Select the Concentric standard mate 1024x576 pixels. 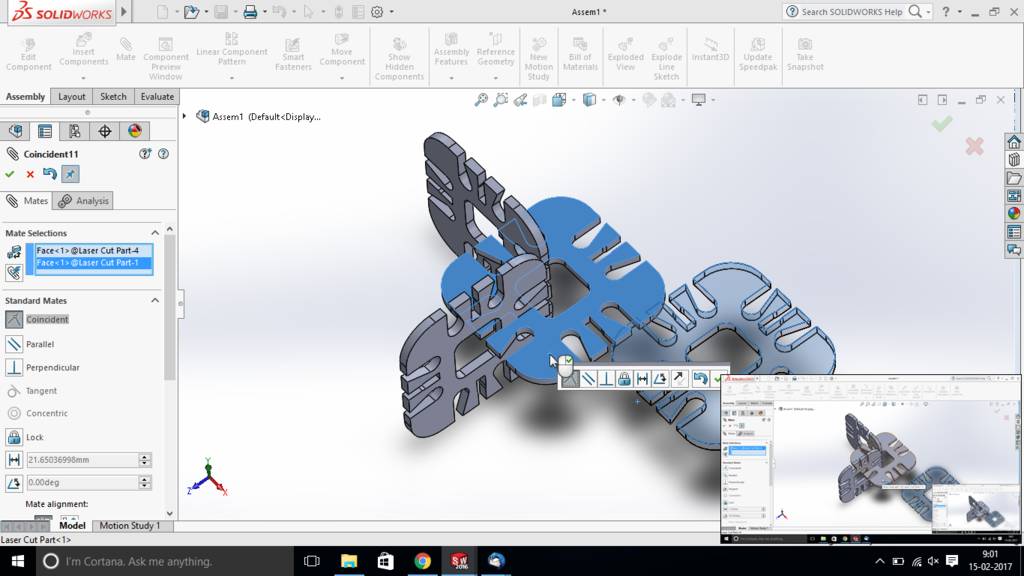pyautogui.click(x=37, y=413)
